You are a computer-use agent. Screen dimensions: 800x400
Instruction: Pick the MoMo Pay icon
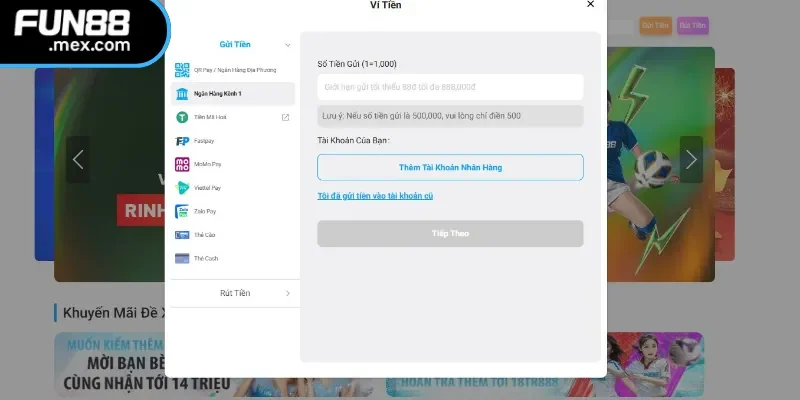pos(182,164)
